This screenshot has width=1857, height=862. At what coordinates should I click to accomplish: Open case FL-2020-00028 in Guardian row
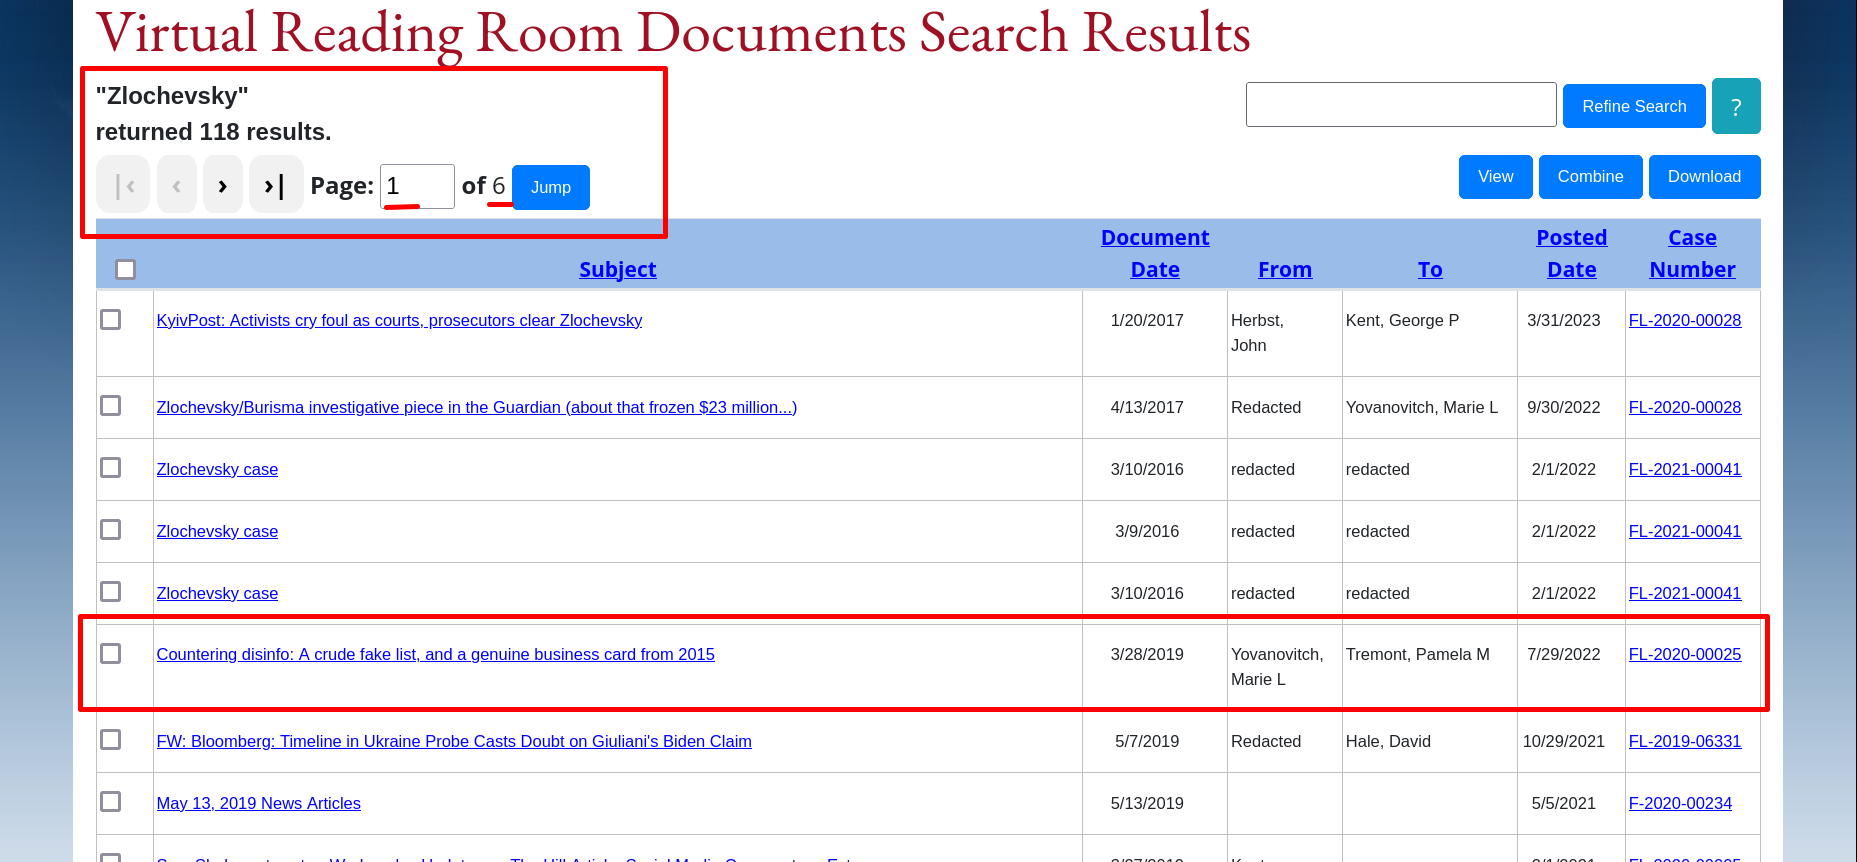(1685, 407)
